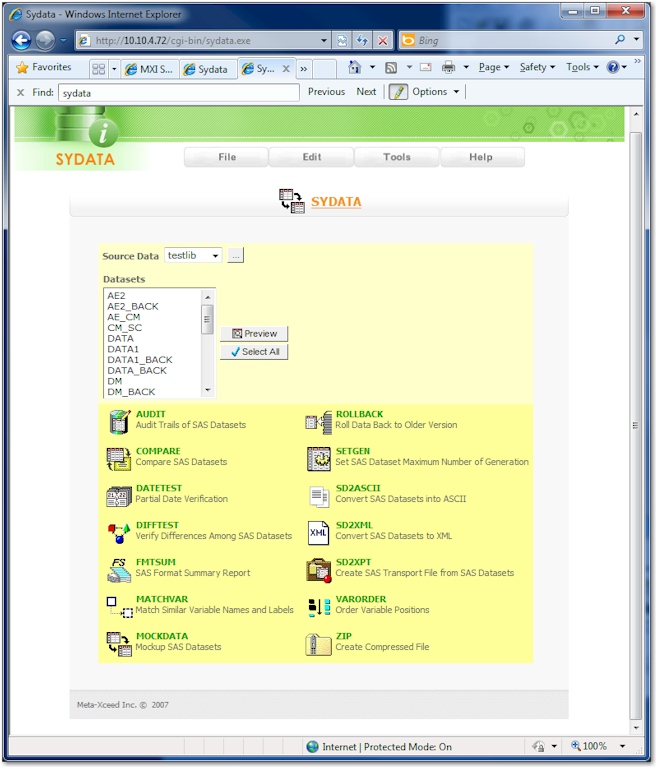Open the FMTSUM format summary icon
The width and height of the screenshot is (658, 769).
[119, 570]
